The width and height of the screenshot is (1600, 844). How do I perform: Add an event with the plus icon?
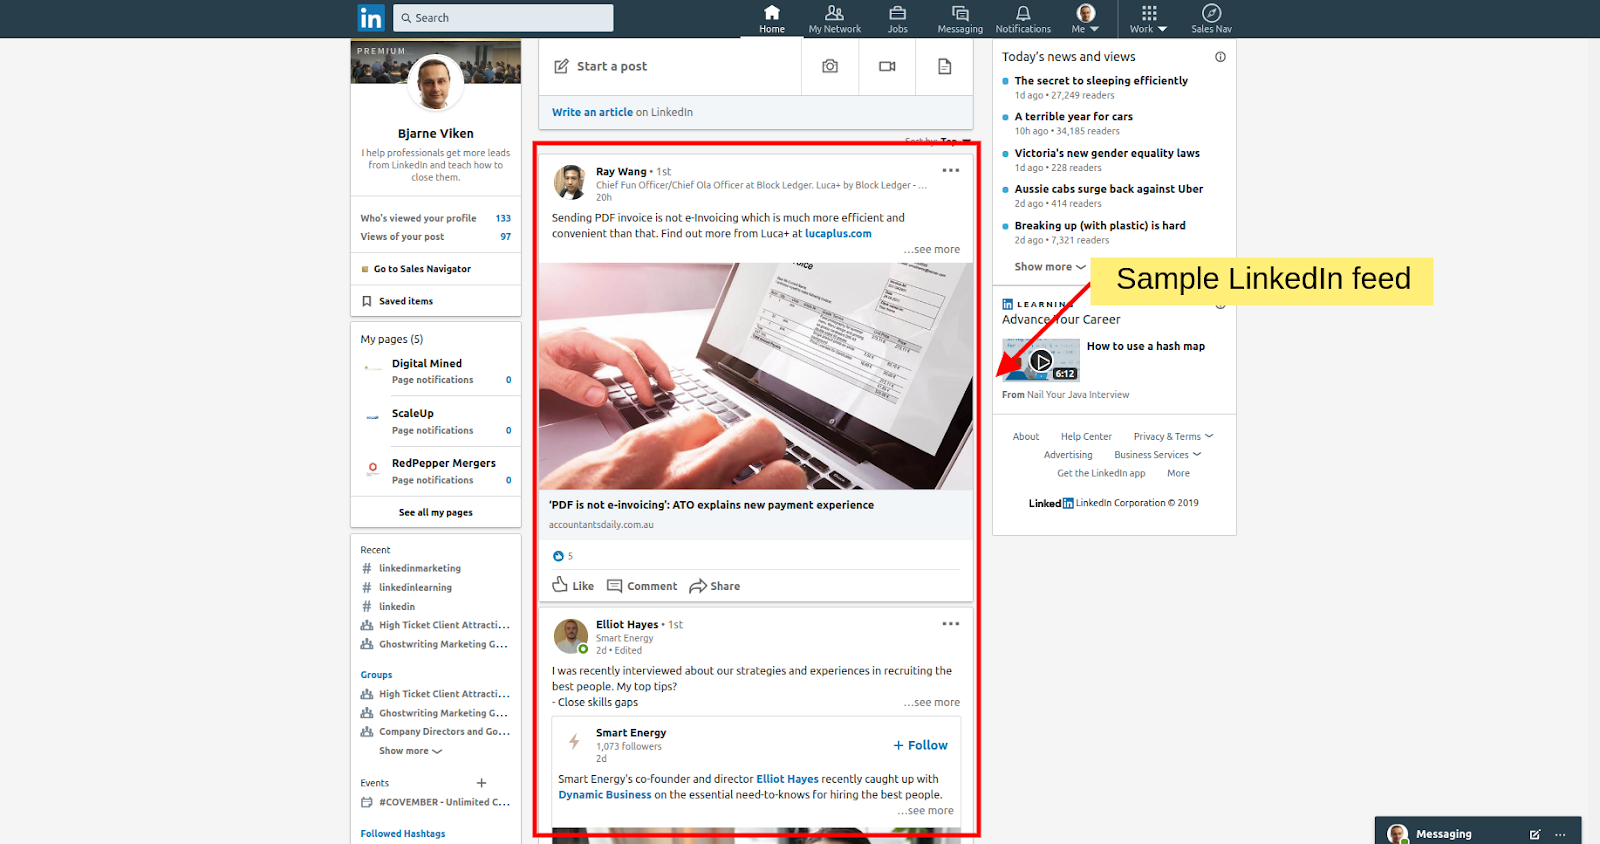click(481, 783)
